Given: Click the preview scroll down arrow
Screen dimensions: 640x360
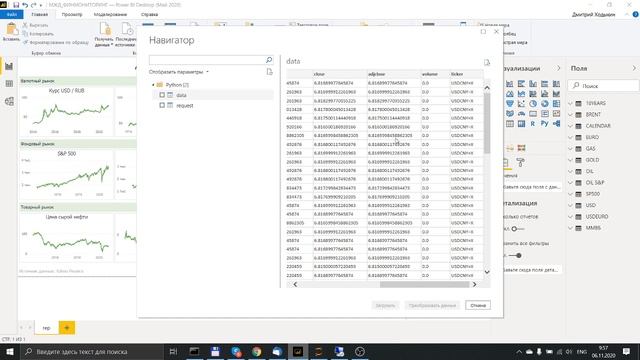Looking at the screenshot, I should point(487,272).
